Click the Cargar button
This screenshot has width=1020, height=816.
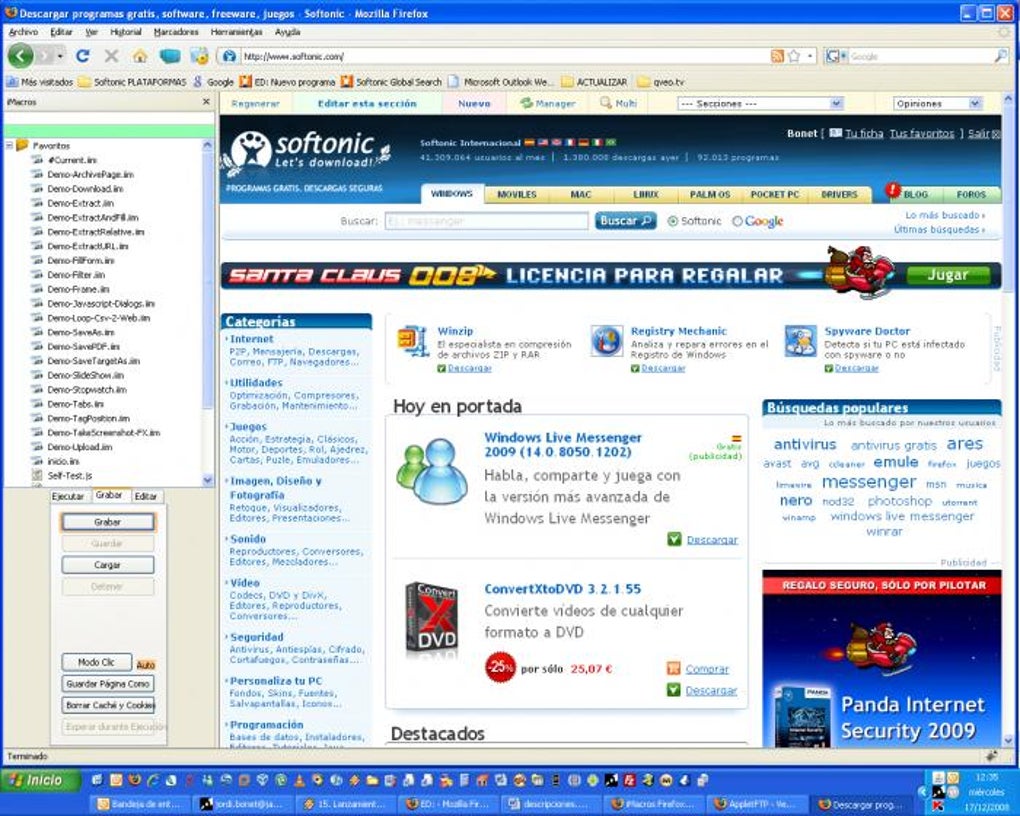click(x=107, y=565)
